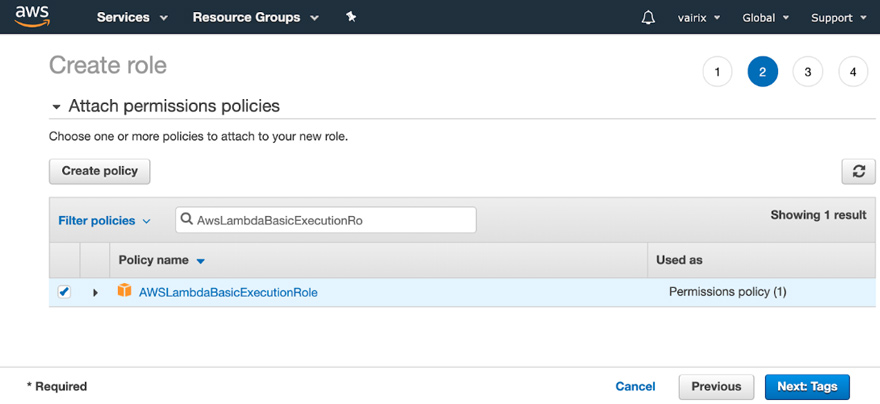Click the orange AWS managed policy box icon
Image resolution: width=880 pixels, height=404 pixels.
(x=124, y=291)
